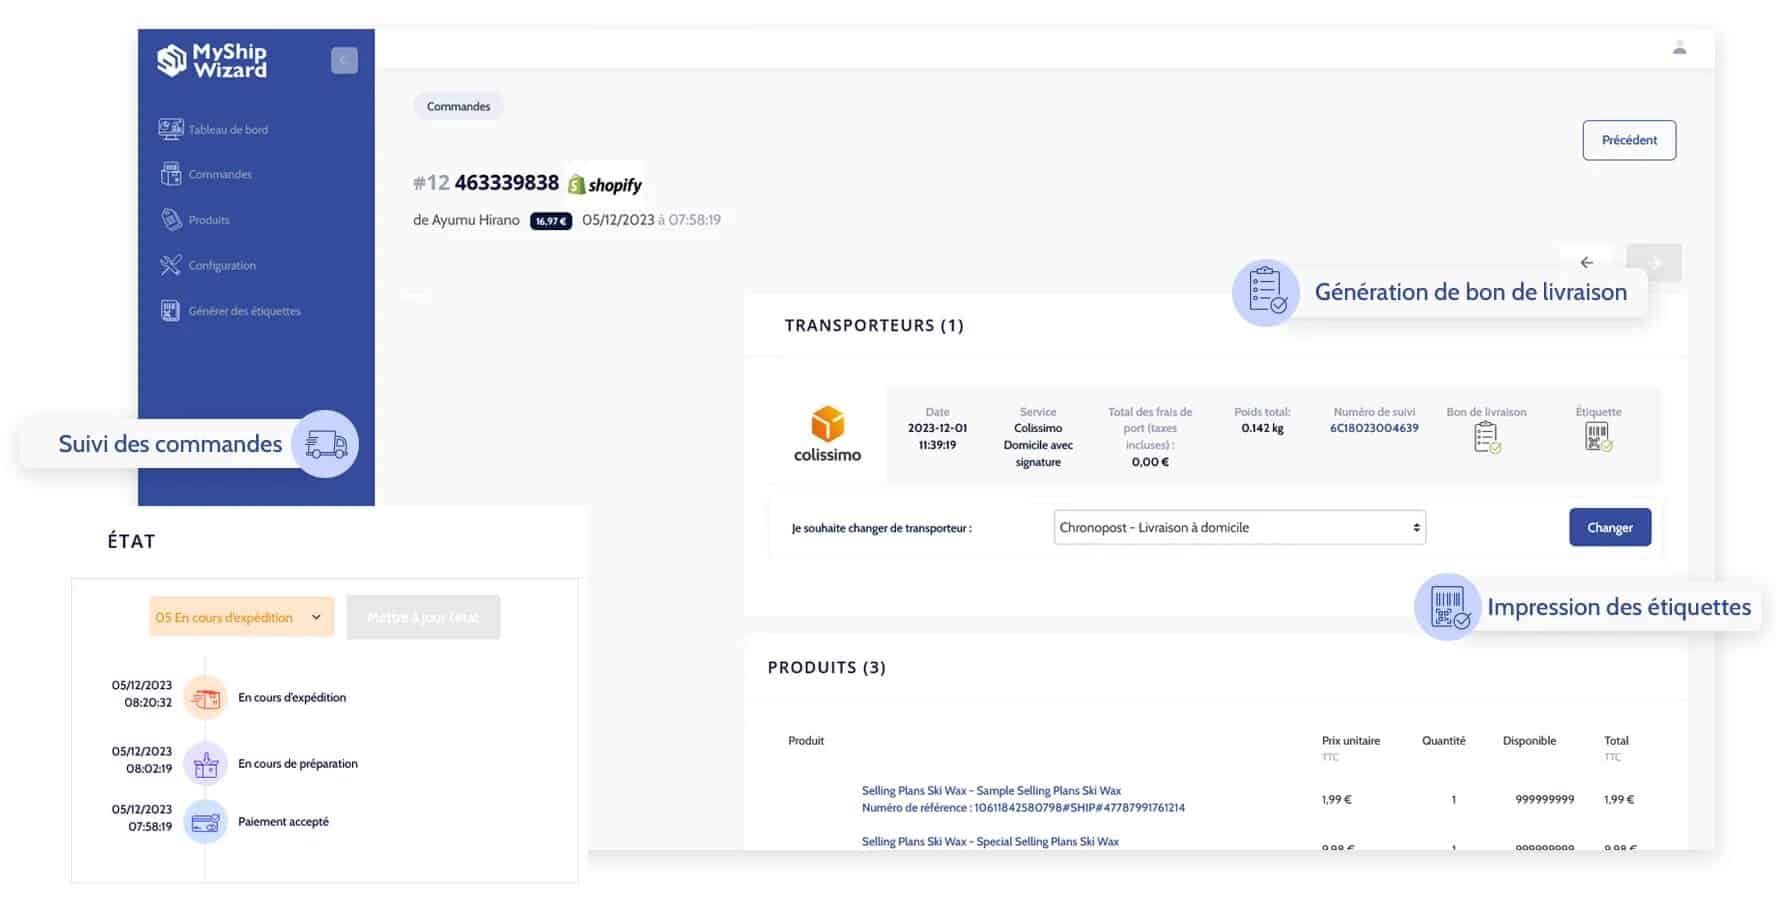Click the Changer button

click(x=1610, y=528)
